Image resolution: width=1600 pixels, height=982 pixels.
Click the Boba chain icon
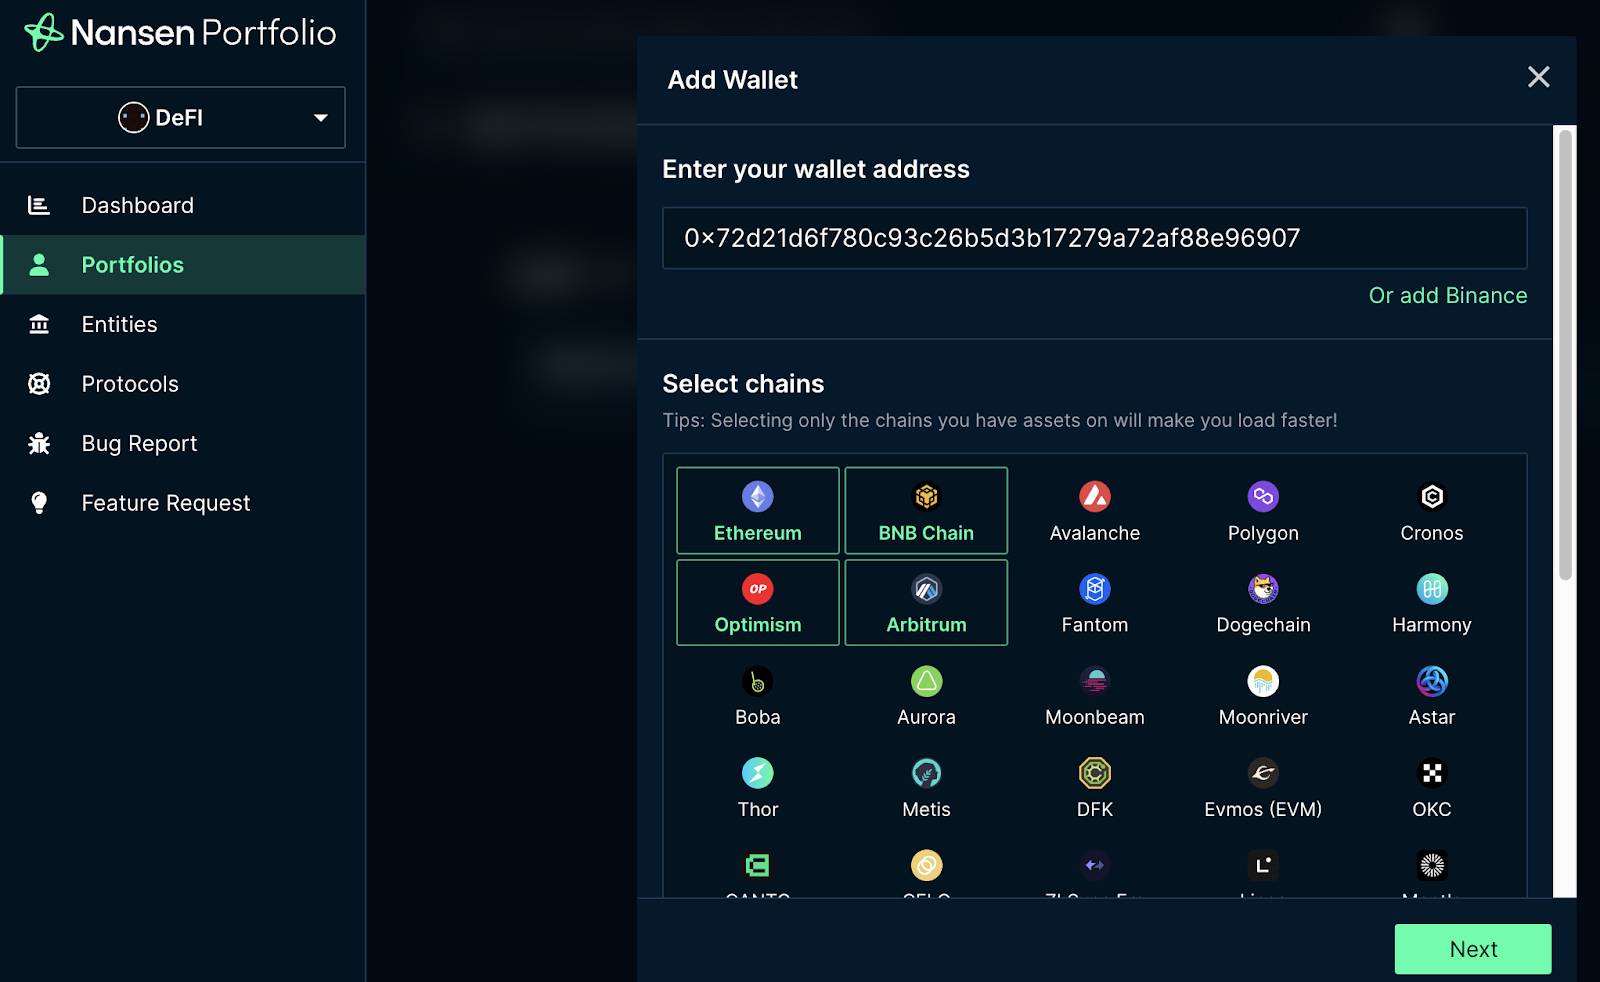point(758,681)
